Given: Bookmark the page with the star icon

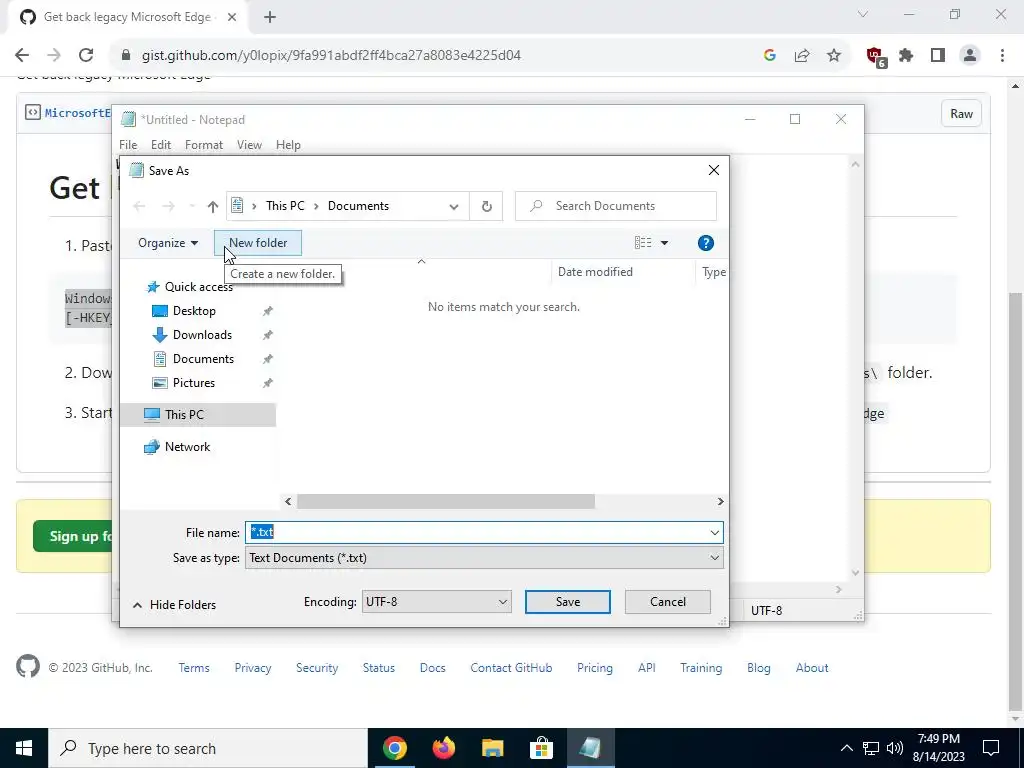Looking at the screenshot, I should pyautogui.click(x=834, y=56).
